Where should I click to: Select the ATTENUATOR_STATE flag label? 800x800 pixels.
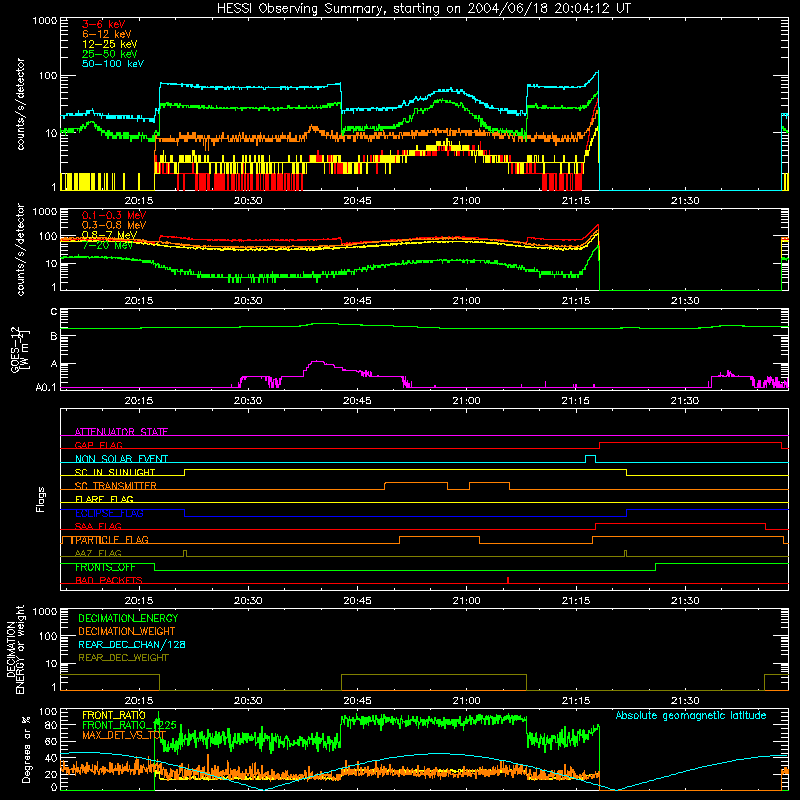coord(121,432)
